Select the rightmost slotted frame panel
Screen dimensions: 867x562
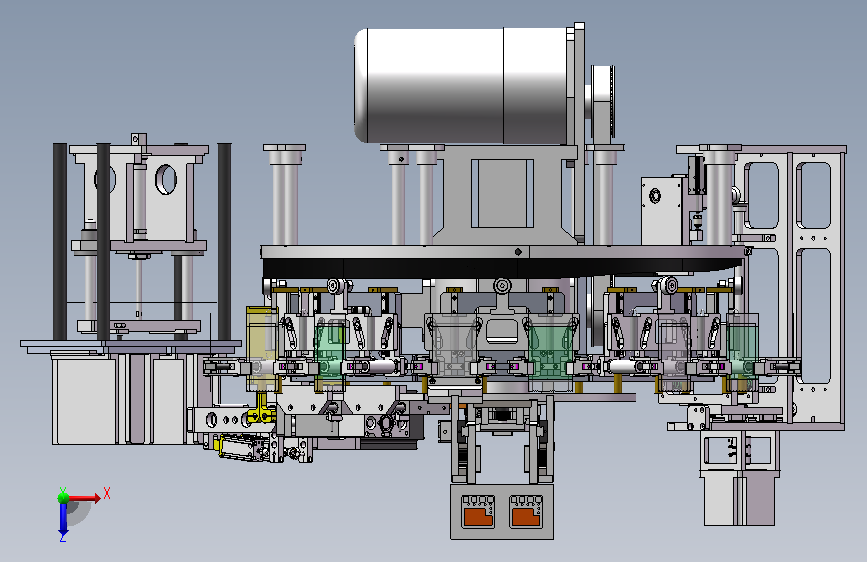[x=815, y=288]
